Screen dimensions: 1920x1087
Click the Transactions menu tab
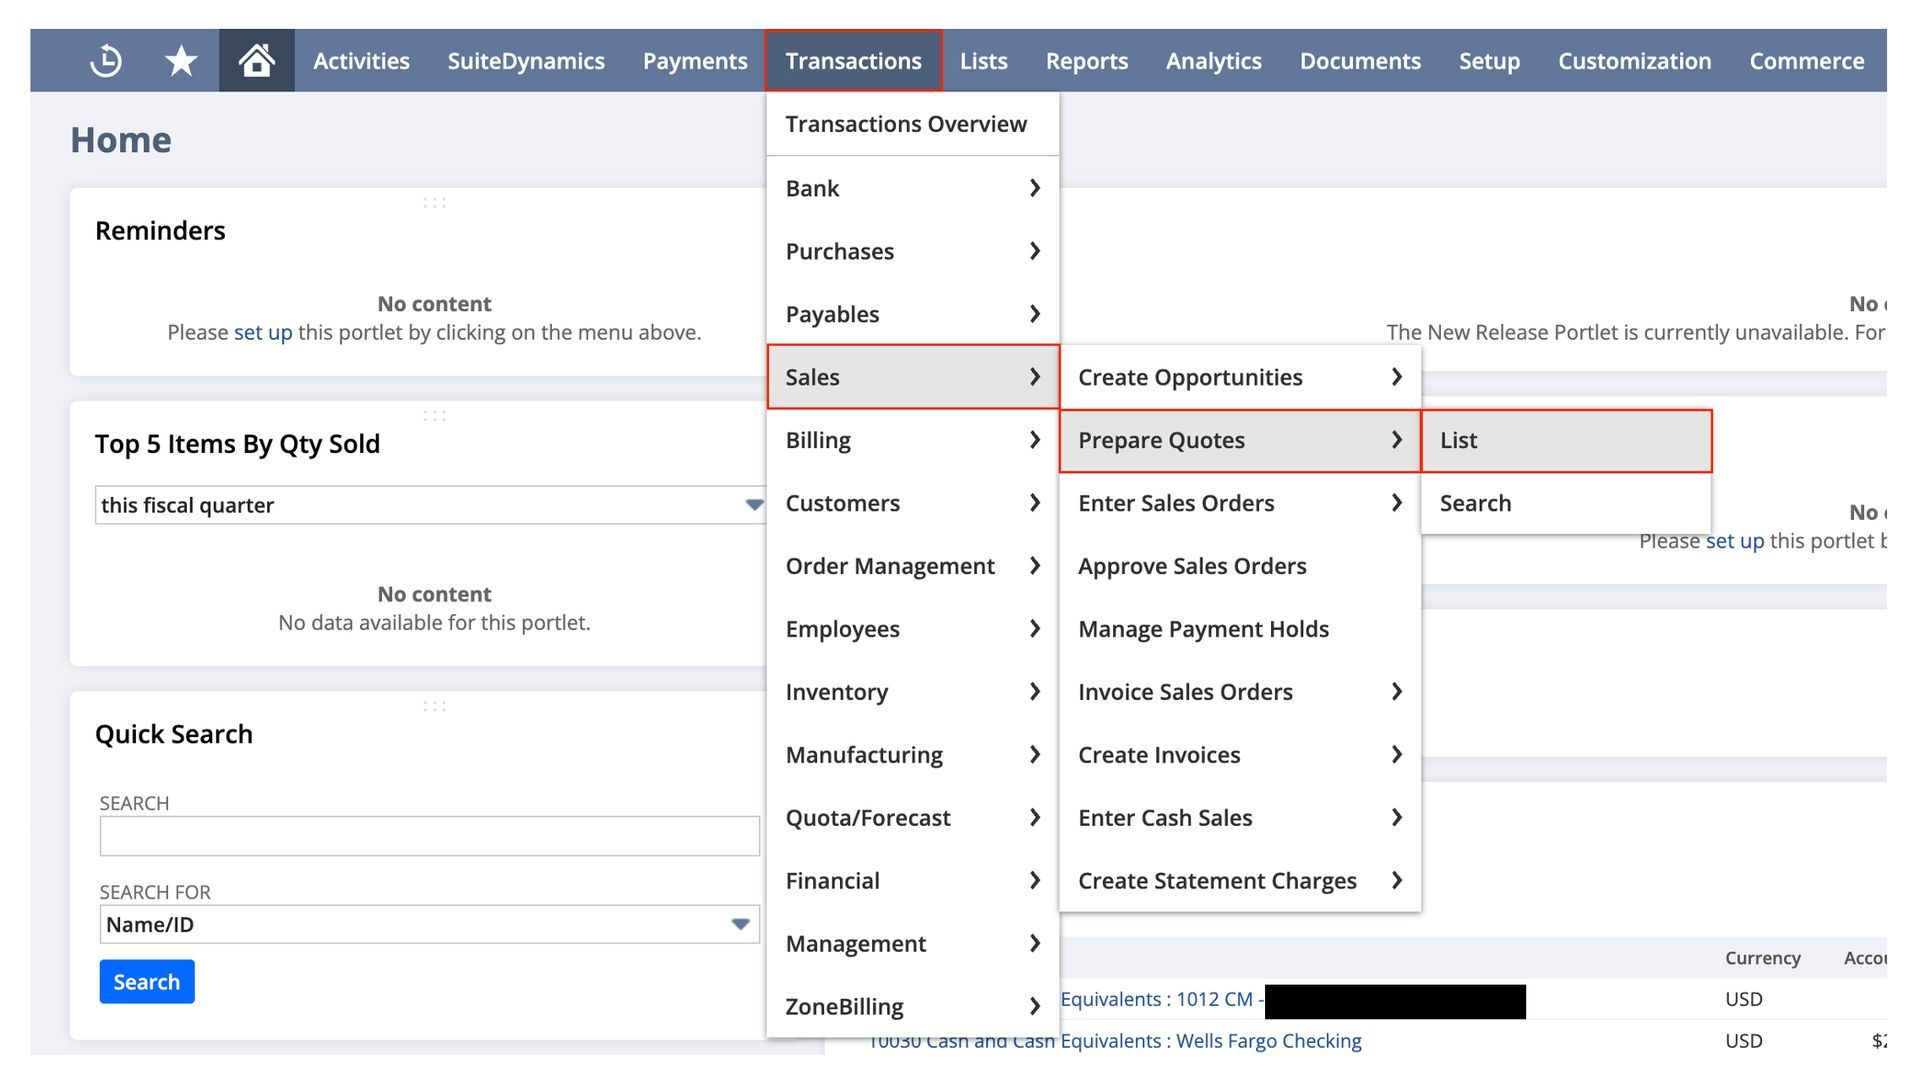point(853,61)
